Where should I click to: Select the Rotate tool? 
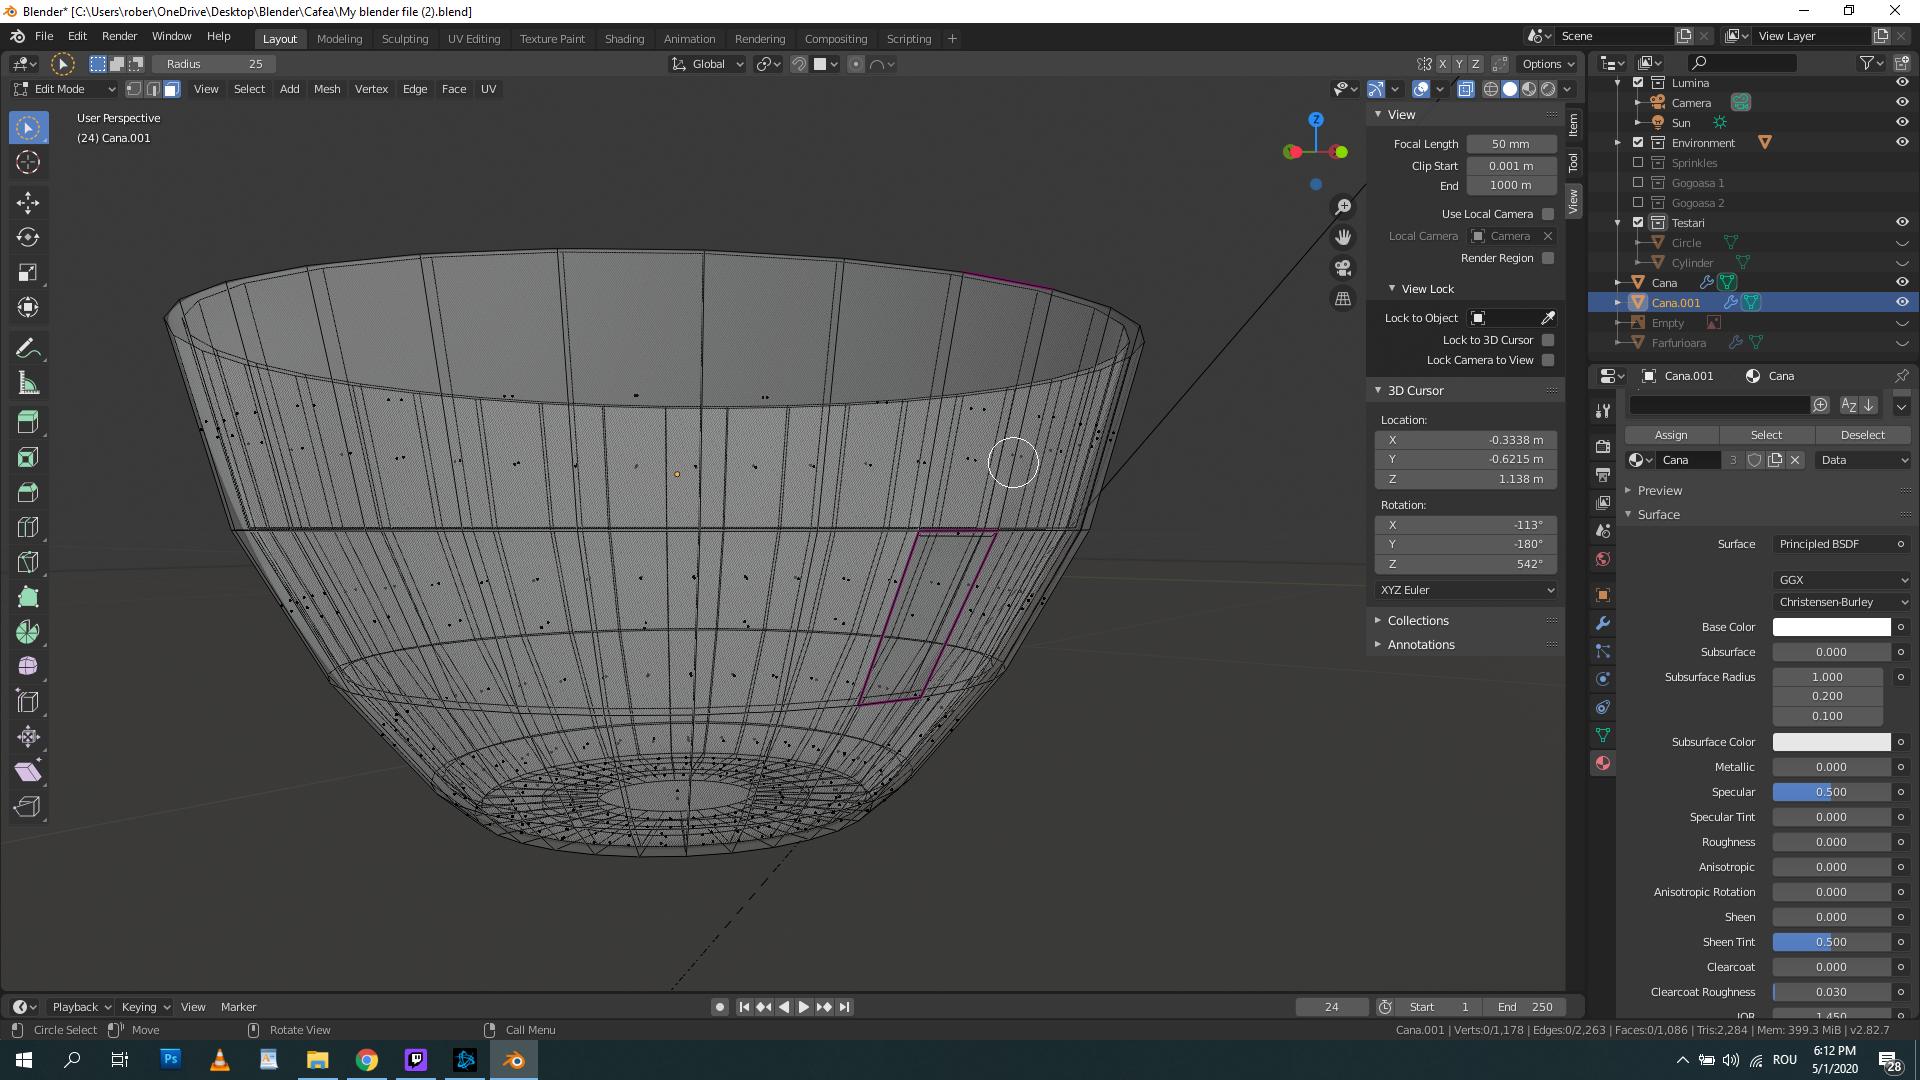click(28, 237)
